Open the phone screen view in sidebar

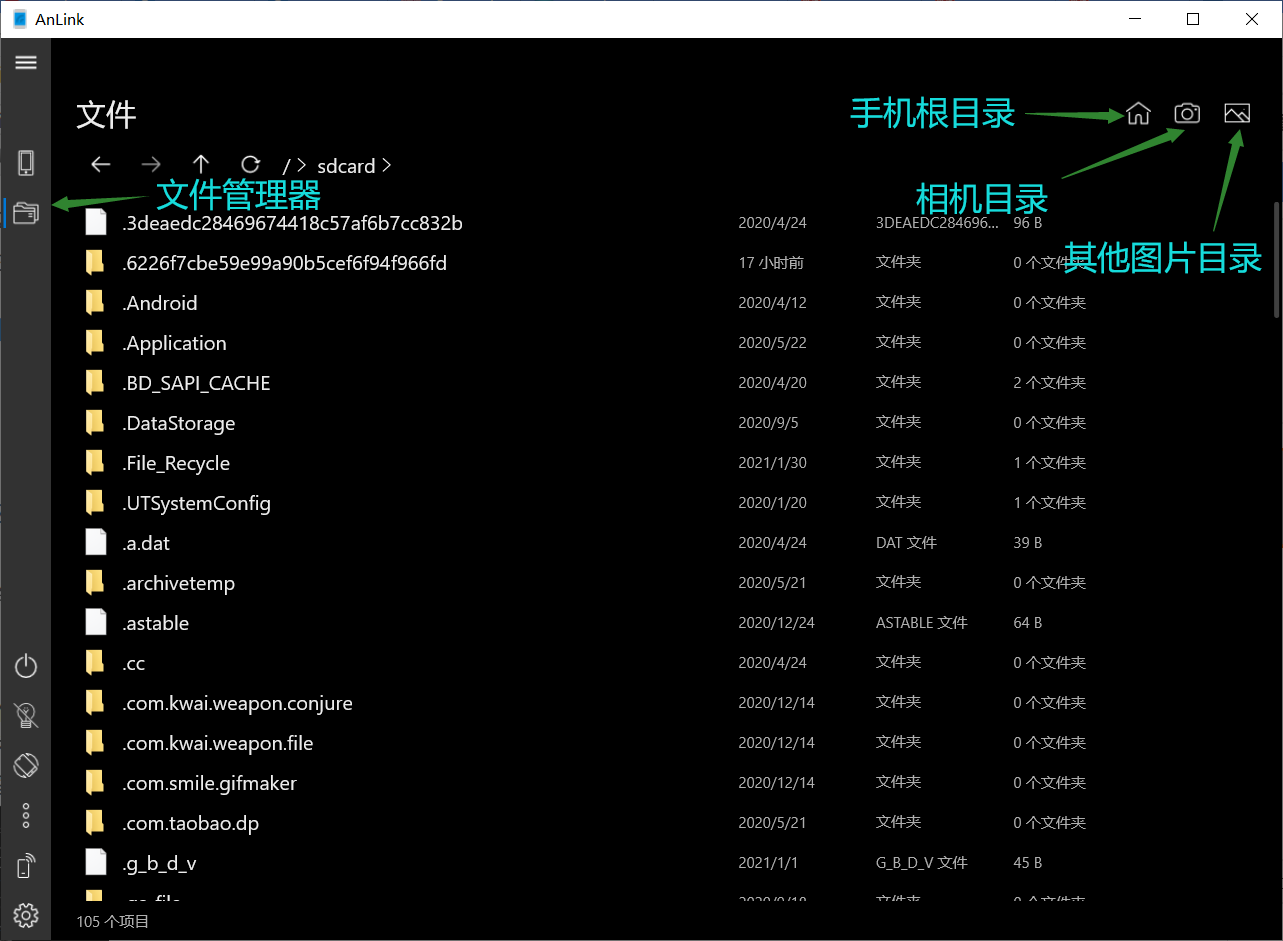[x=26, y=163]
